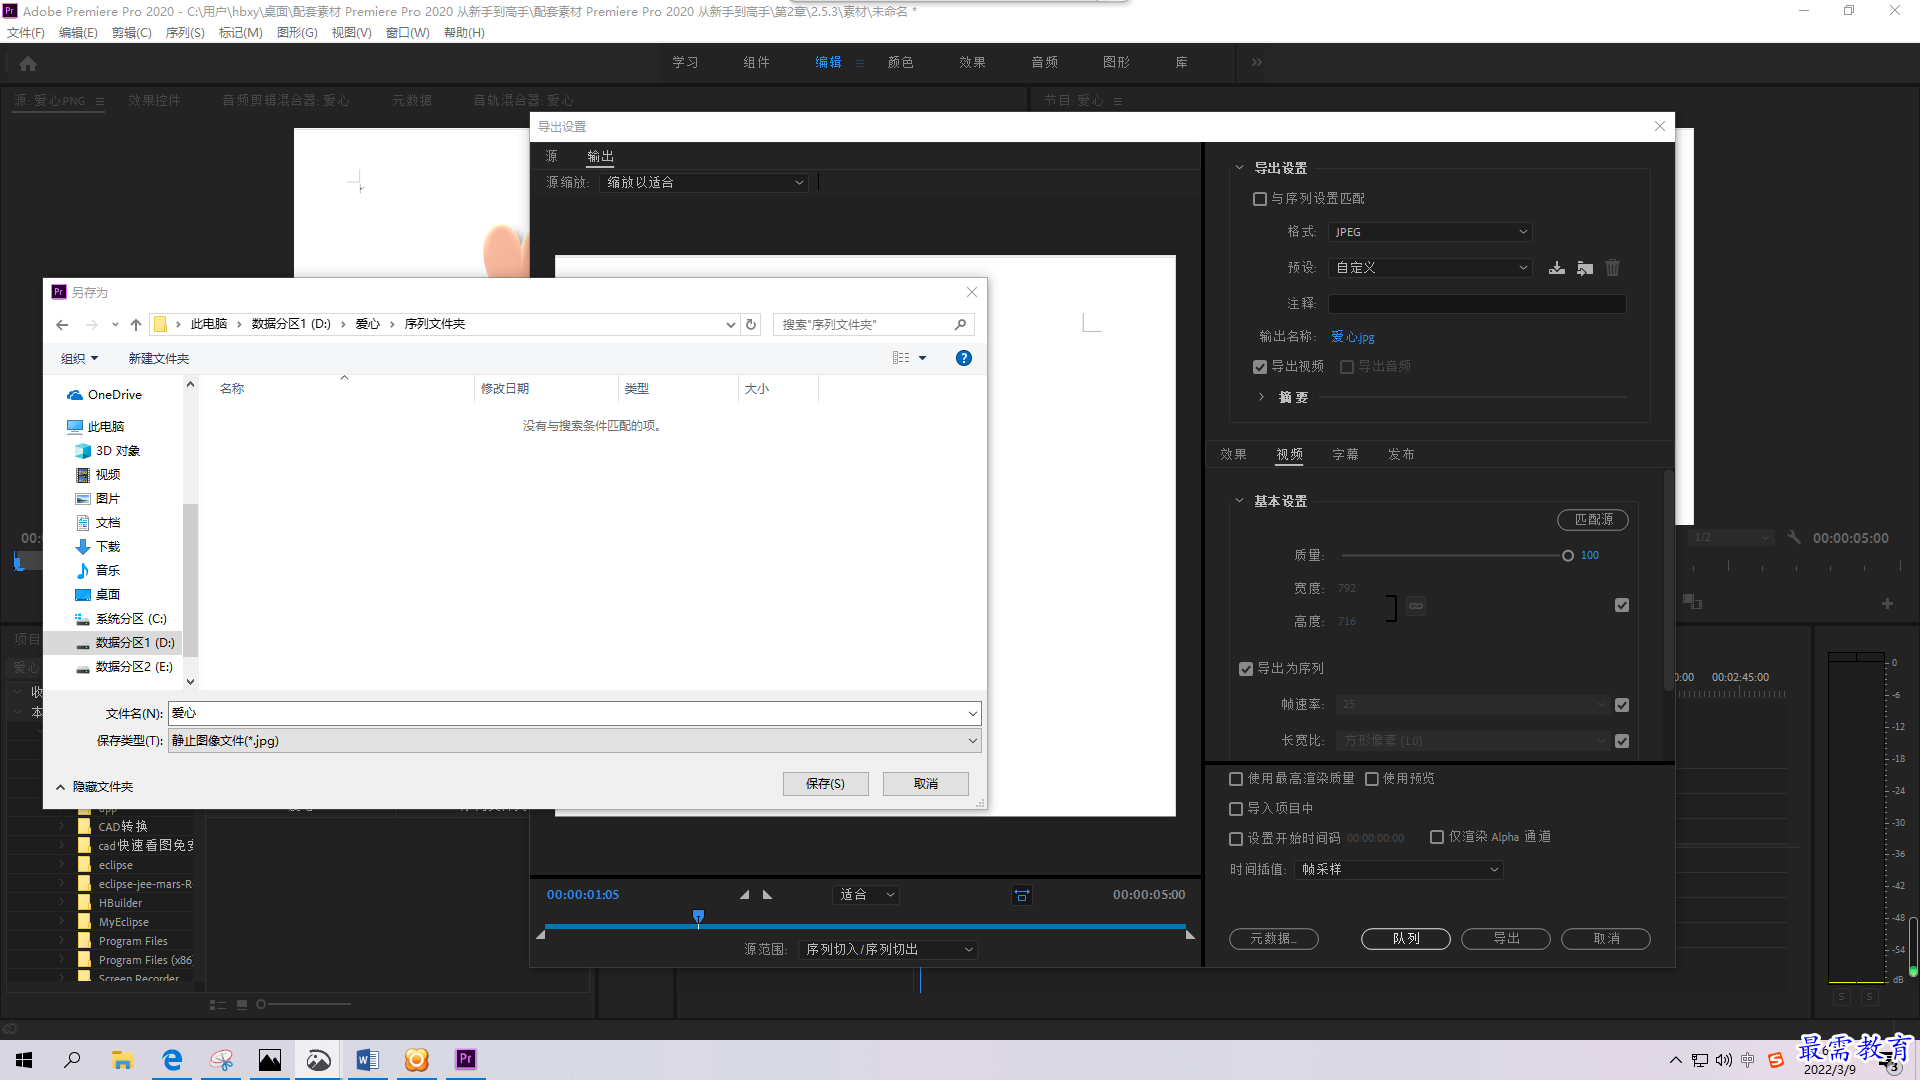Click the list view icon in project panel
This screenshot has width=1920, height=1080.
tap(217, 1004)
